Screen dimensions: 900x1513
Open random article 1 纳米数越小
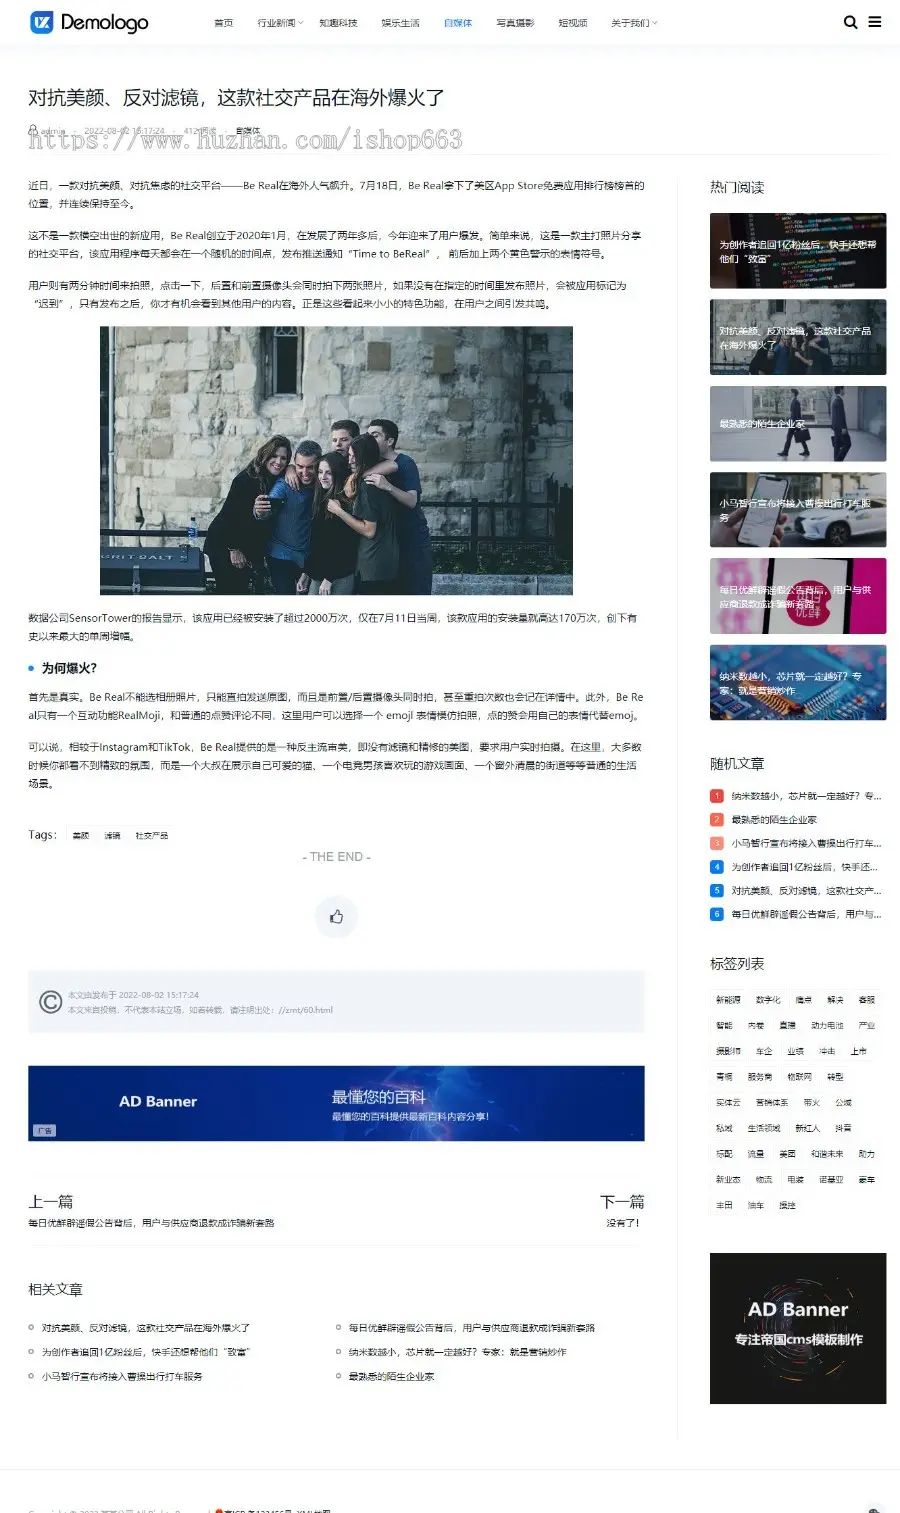click(806, 796)
